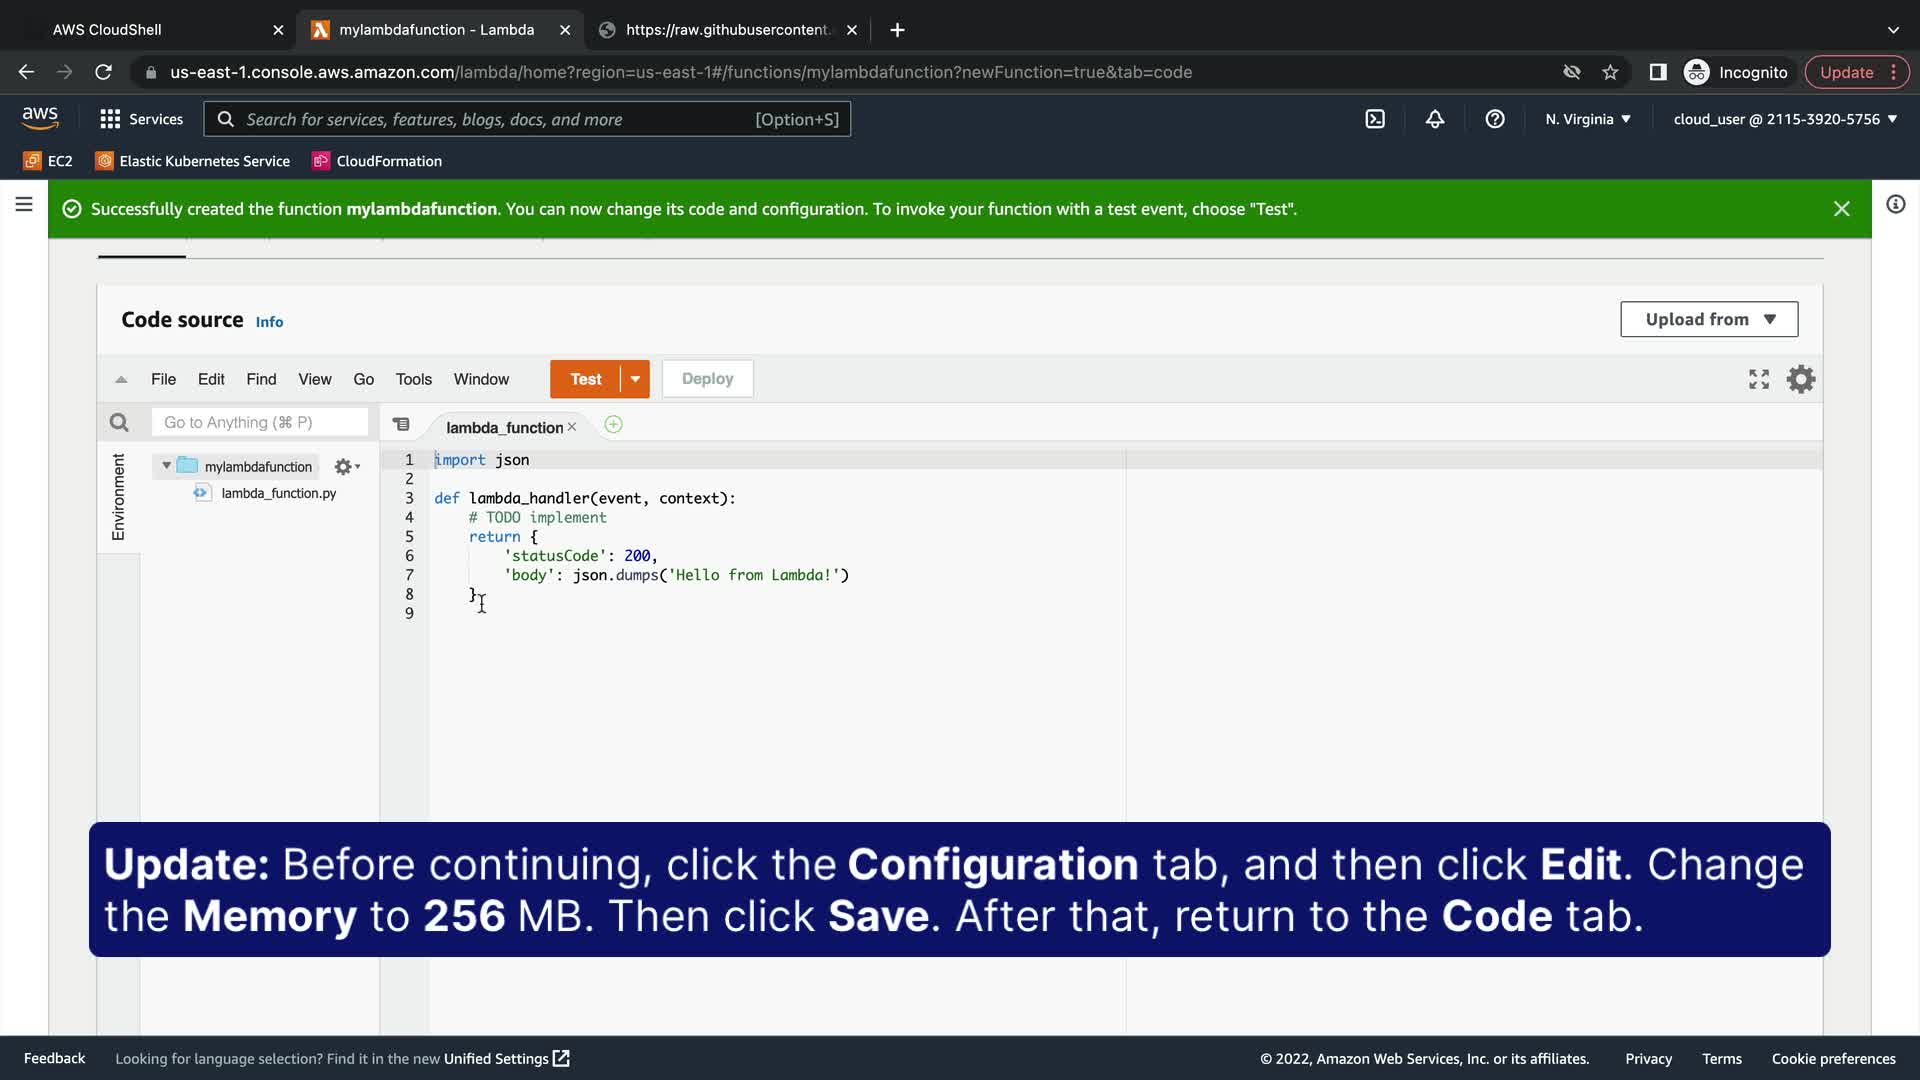1920x1080 pixels.
Task: Toggle fullscreen code editor icon
Action: tap(1759, 379)
